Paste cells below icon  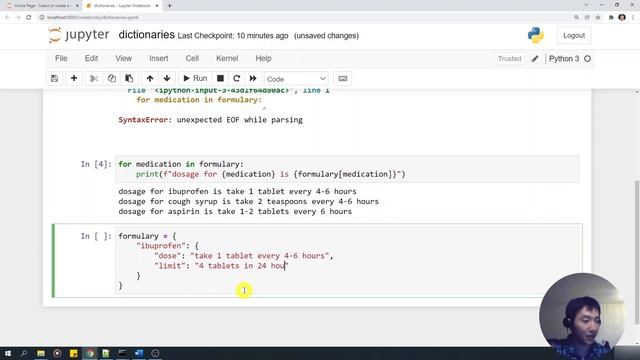click(x=129, y=78)
